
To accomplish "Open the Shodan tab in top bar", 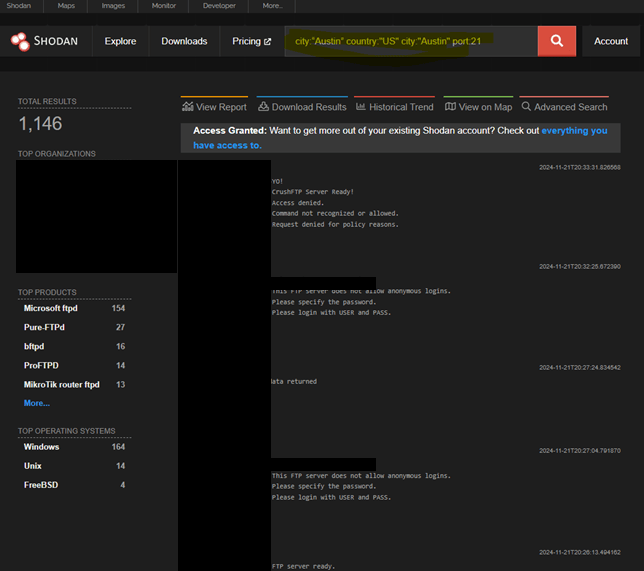I will pyautogui.click(x=18, y=6).
